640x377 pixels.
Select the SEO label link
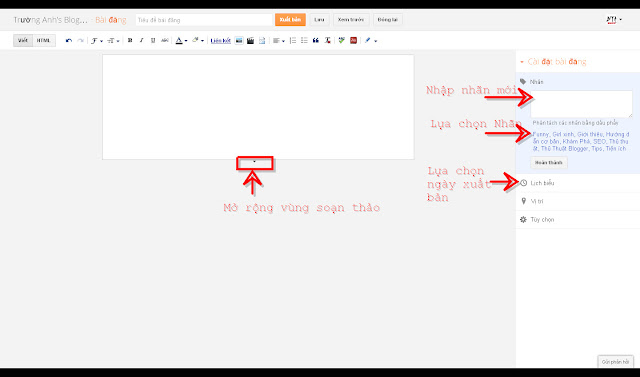[599, 142]
